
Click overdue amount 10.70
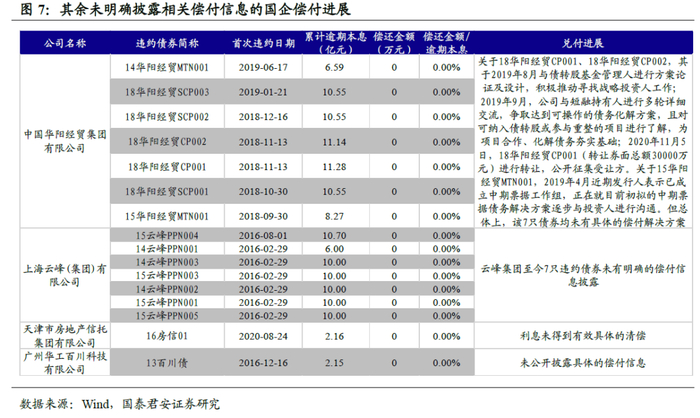334,236
